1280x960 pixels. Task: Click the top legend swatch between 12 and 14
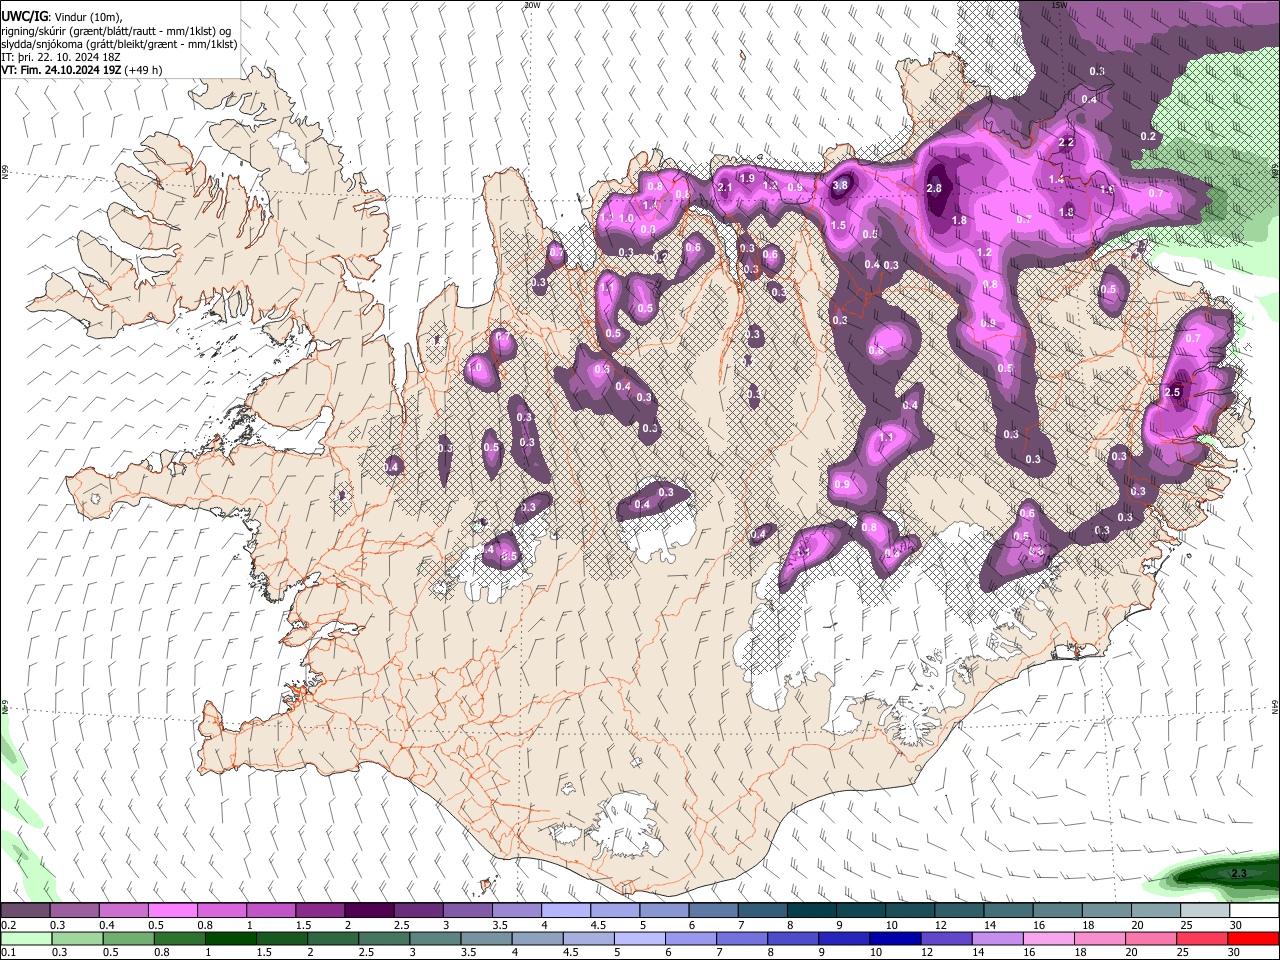coord(960,911)
